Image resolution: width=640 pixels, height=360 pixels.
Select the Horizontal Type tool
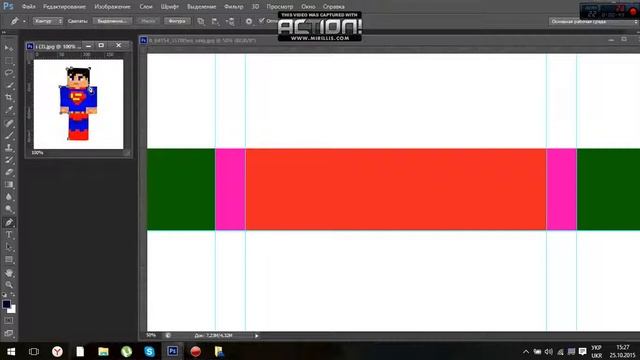pyautogui.click(x=9, y=235)
